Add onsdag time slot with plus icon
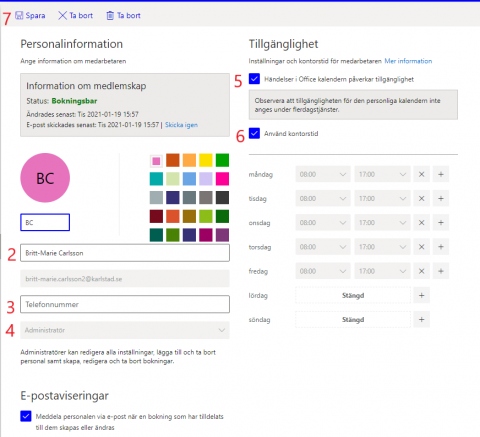 tap(441, 223)
